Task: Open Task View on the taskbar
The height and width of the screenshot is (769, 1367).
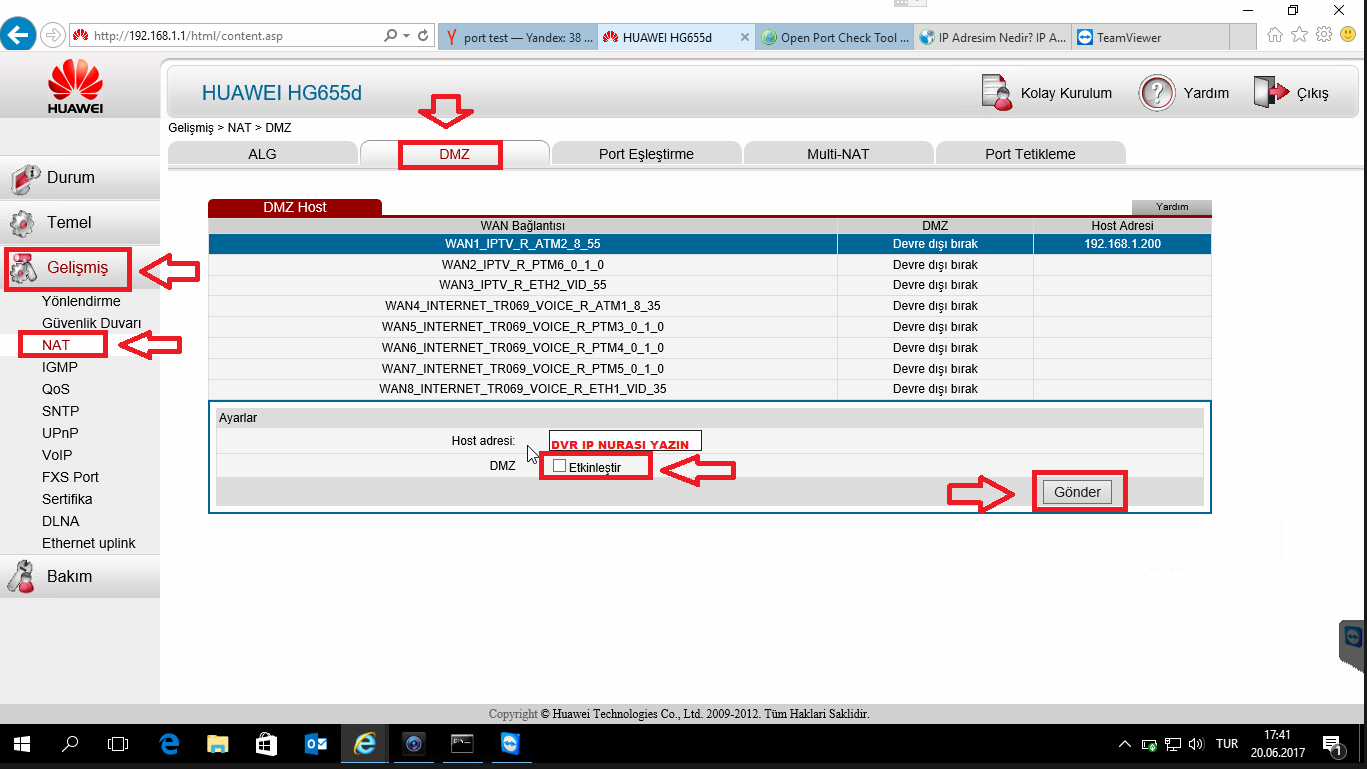Action: coord(118,744)
